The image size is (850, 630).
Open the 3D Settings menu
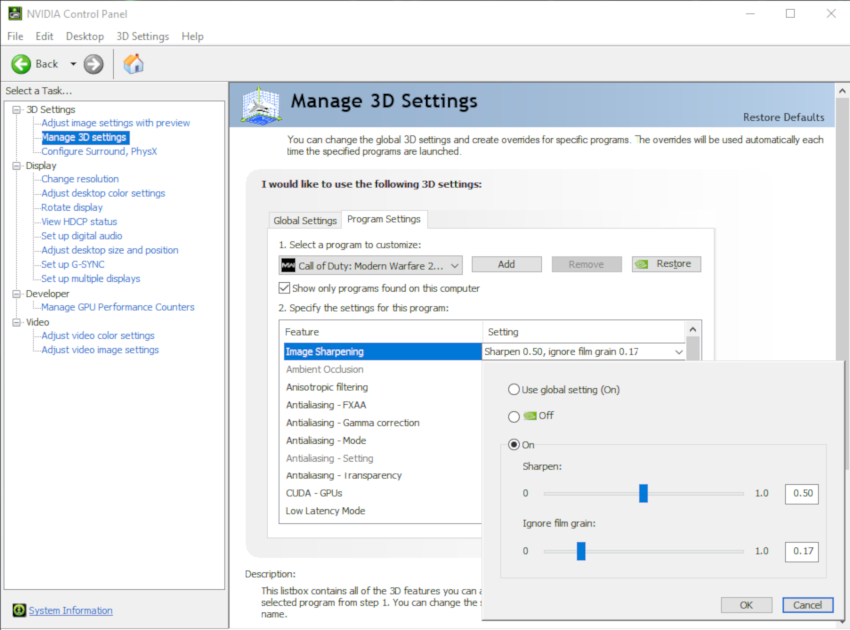pyautogui.click(x=142, y=36)
